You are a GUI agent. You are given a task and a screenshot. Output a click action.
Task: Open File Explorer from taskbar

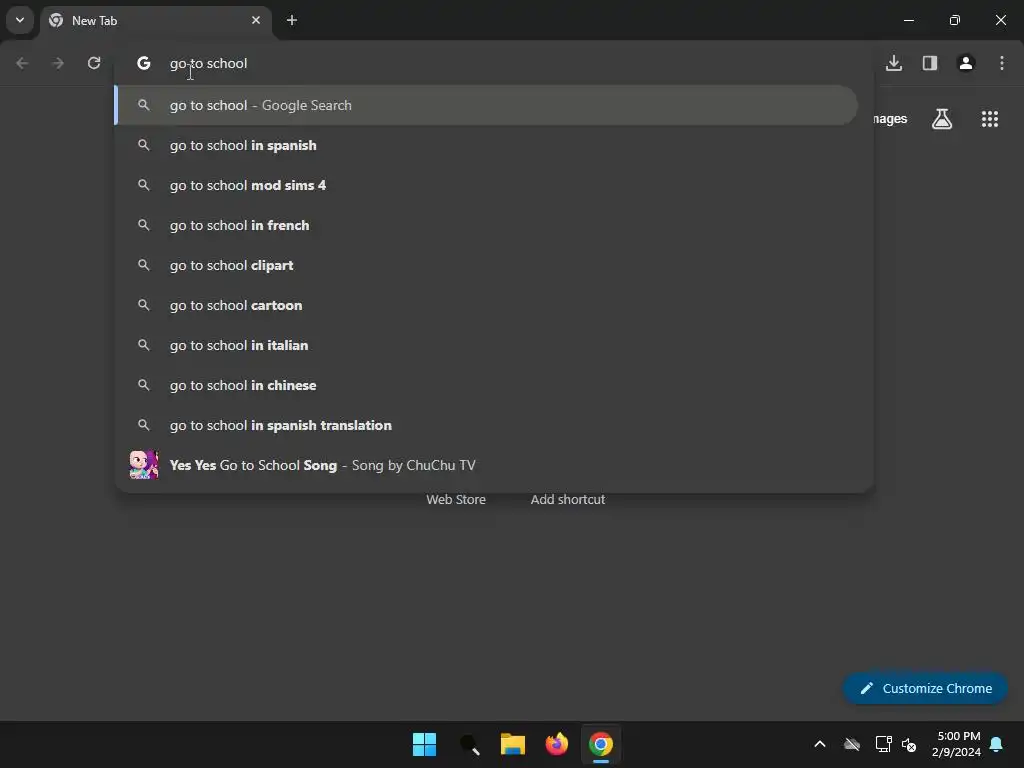pos(513,744)
